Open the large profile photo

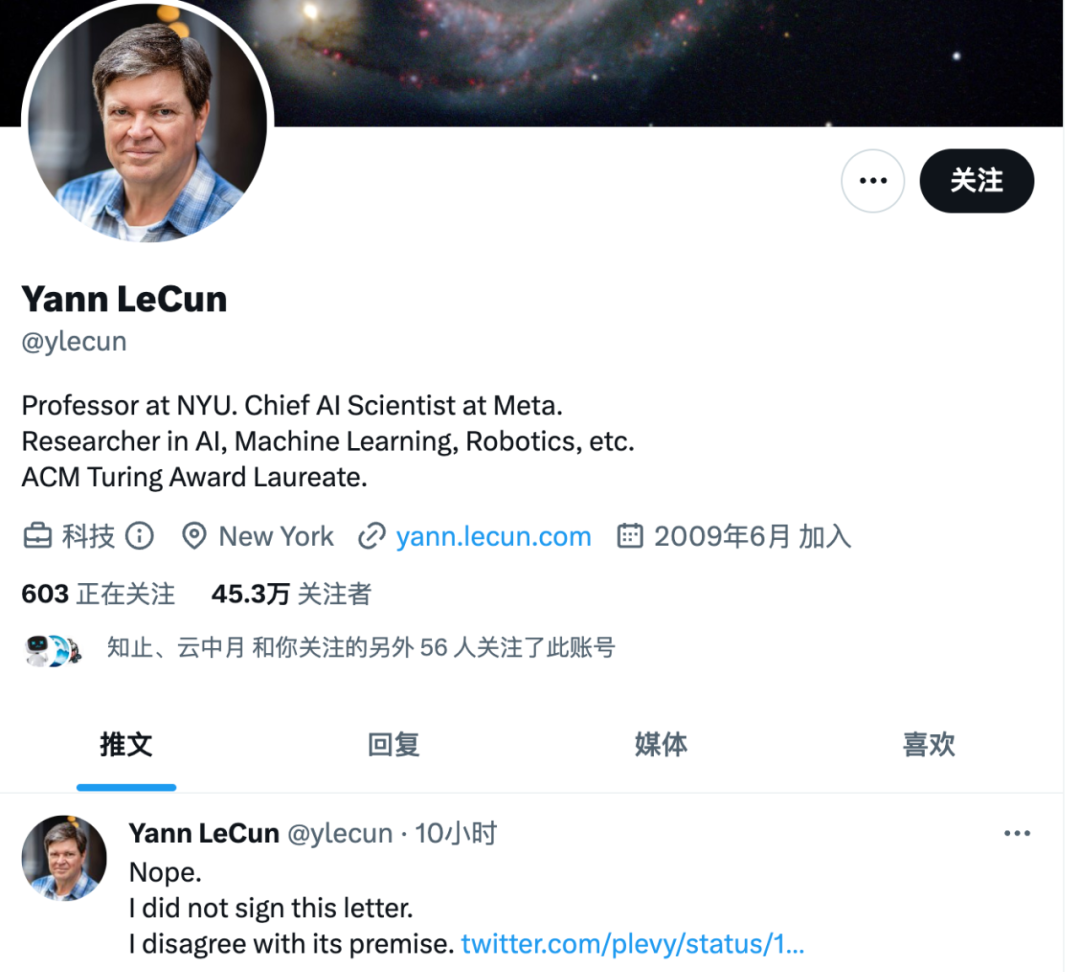tap(147, 122)
